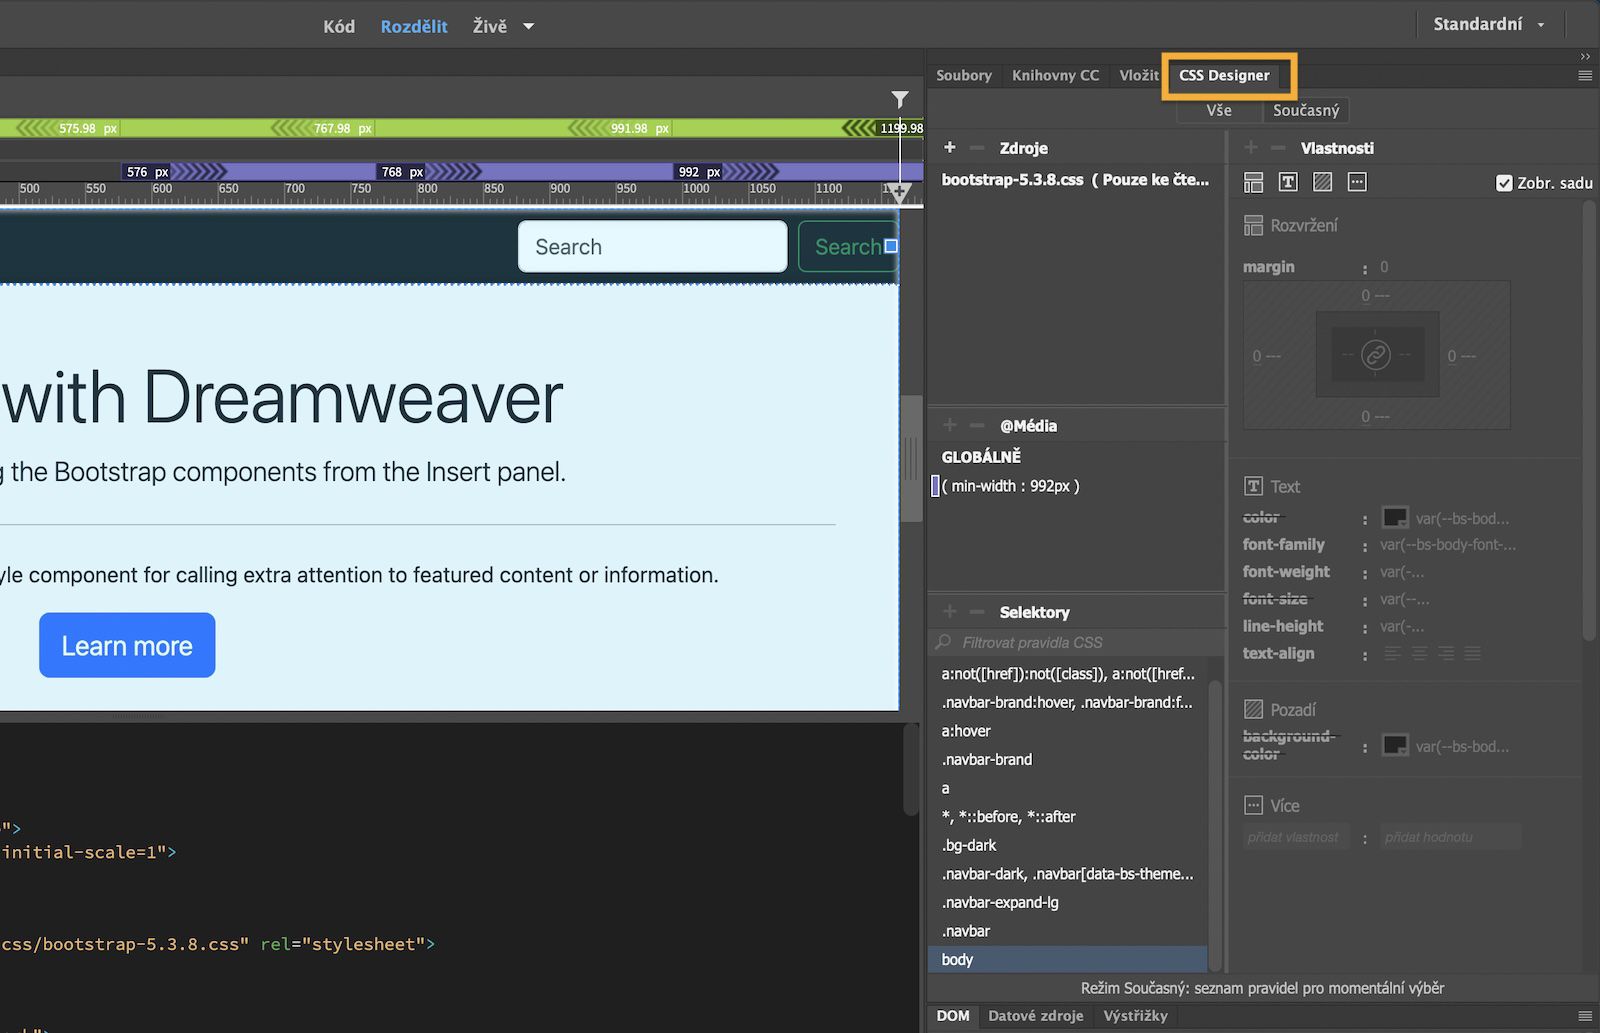The height and width of the screenshot is (1033, 1600).
Task: Open the Rozvržení (layout) properties category icon
Action: pos(1253,181)
